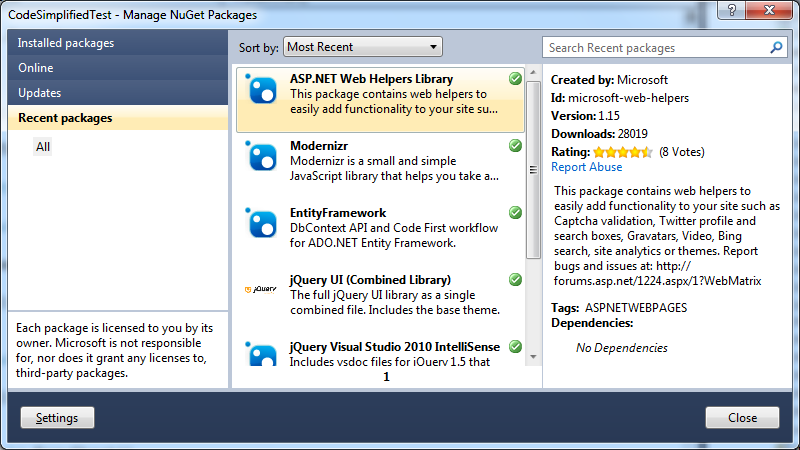Click the EntityFramework DbContext API description
Image resolution: width=800 pixels, height=450 pixels.
point(394,235)
